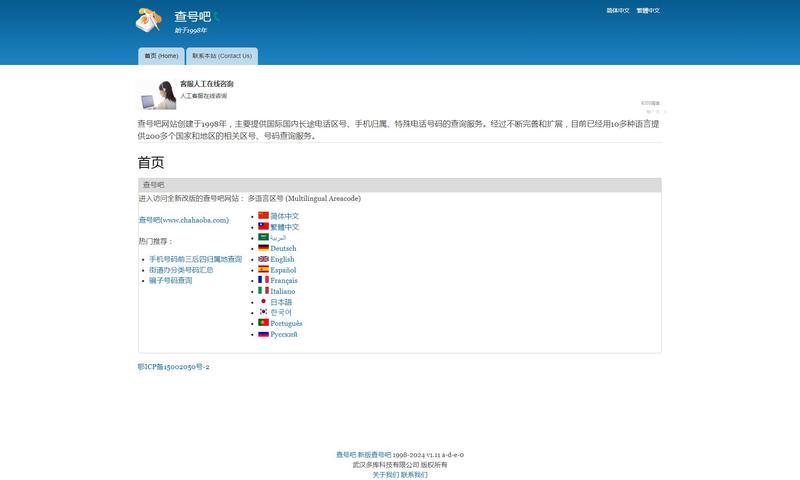
Task: Open the 联系本站 (Contact Us) tab
Action: pos(222,56)
